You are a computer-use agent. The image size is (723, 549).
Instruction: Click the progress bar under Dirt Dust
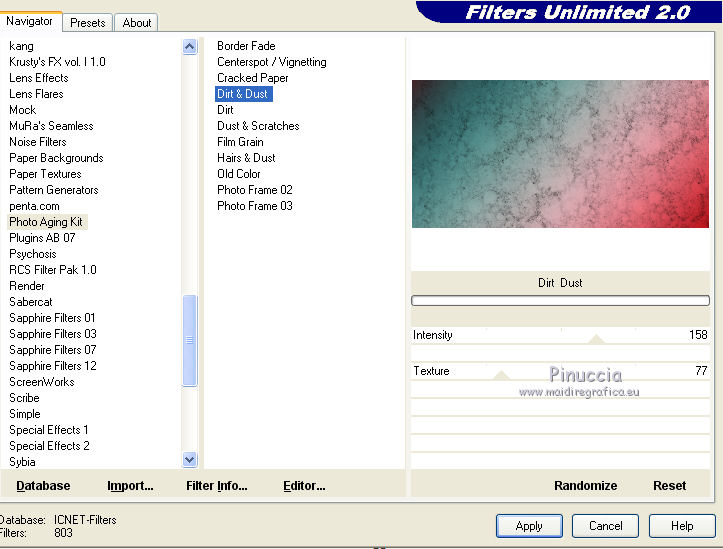point(560,301)
